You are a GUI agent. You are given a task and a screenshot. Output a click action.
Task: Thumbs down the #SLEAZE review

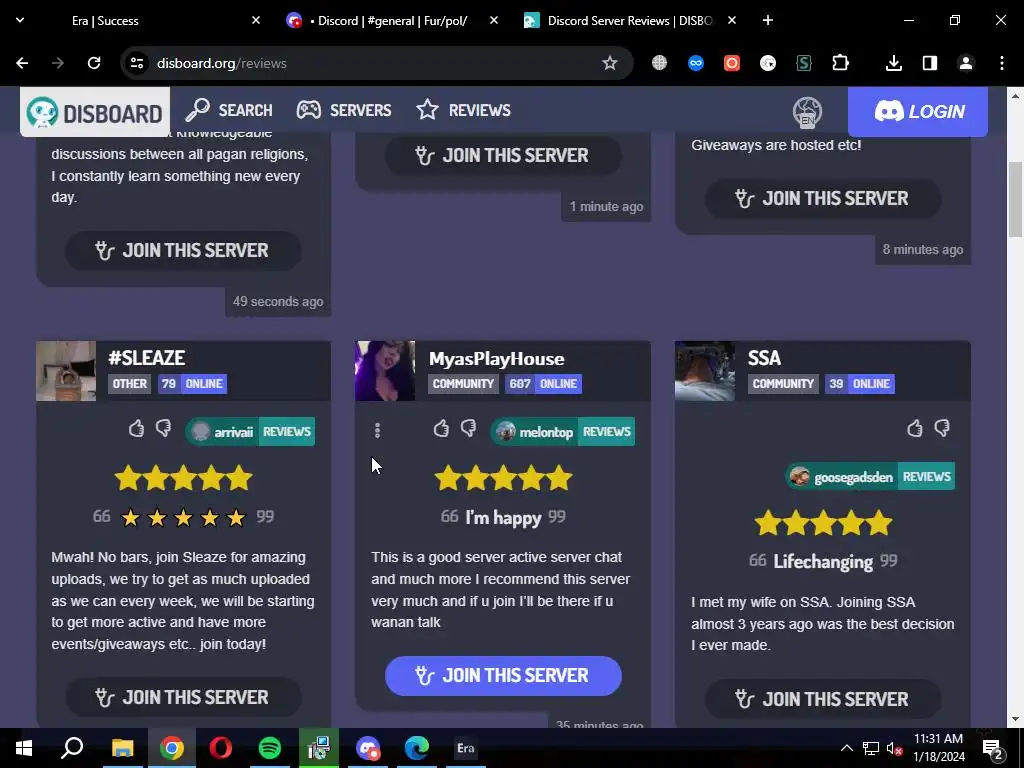163,428
